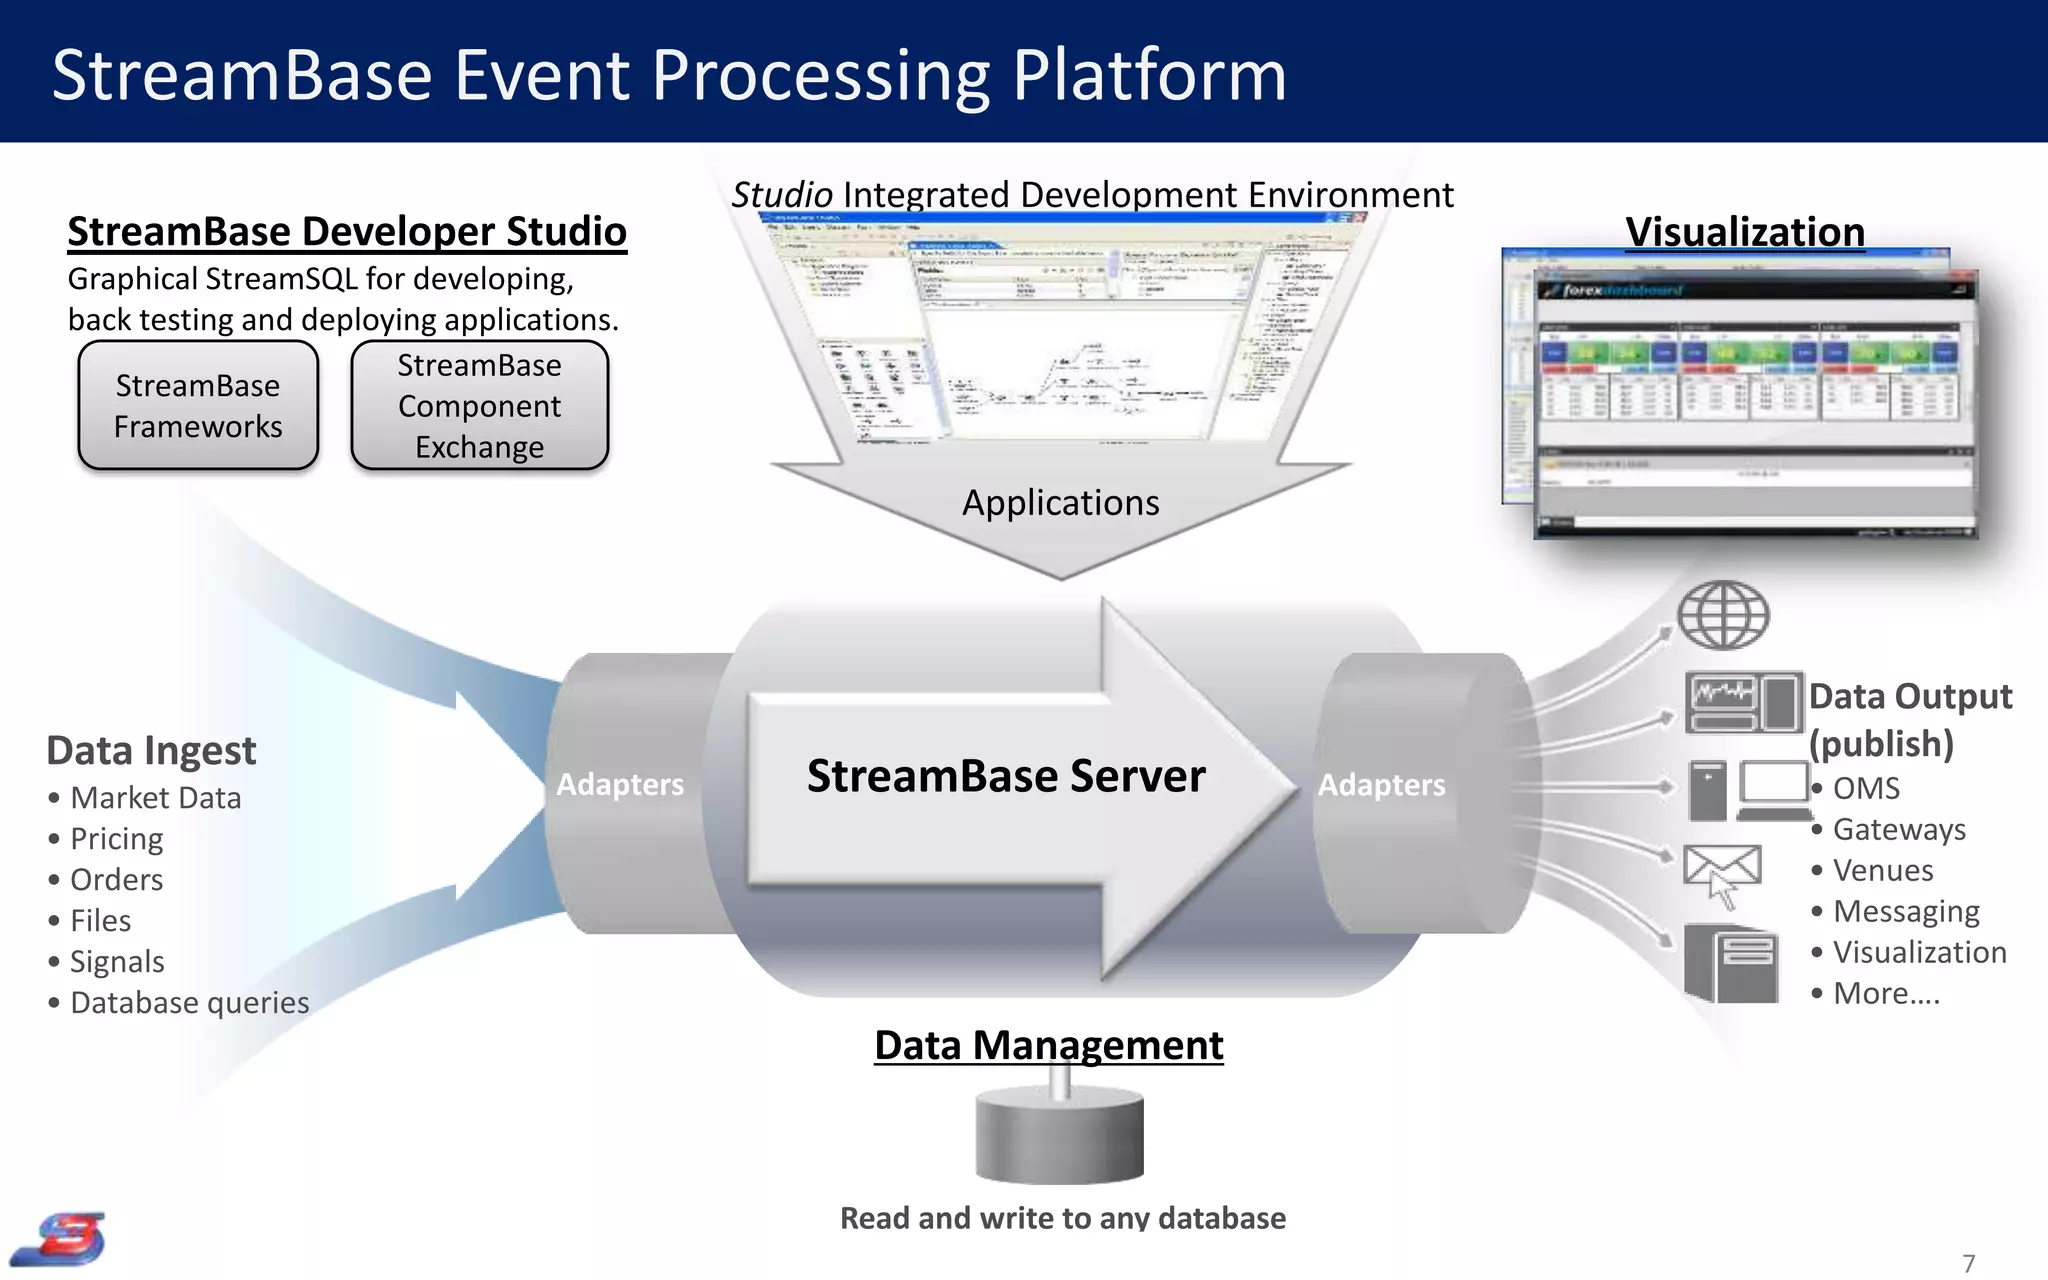Select the Files bullet
This screenshot has height=1280, width=2048.
pyautogui.click(x=90, y=921)
